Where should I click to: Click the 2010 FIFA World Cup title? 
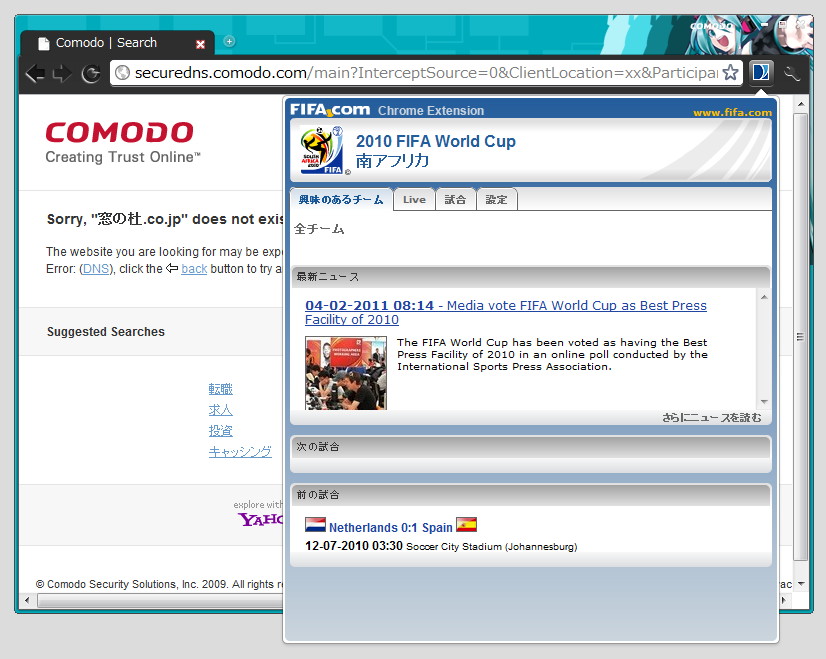tap(436, 141)
